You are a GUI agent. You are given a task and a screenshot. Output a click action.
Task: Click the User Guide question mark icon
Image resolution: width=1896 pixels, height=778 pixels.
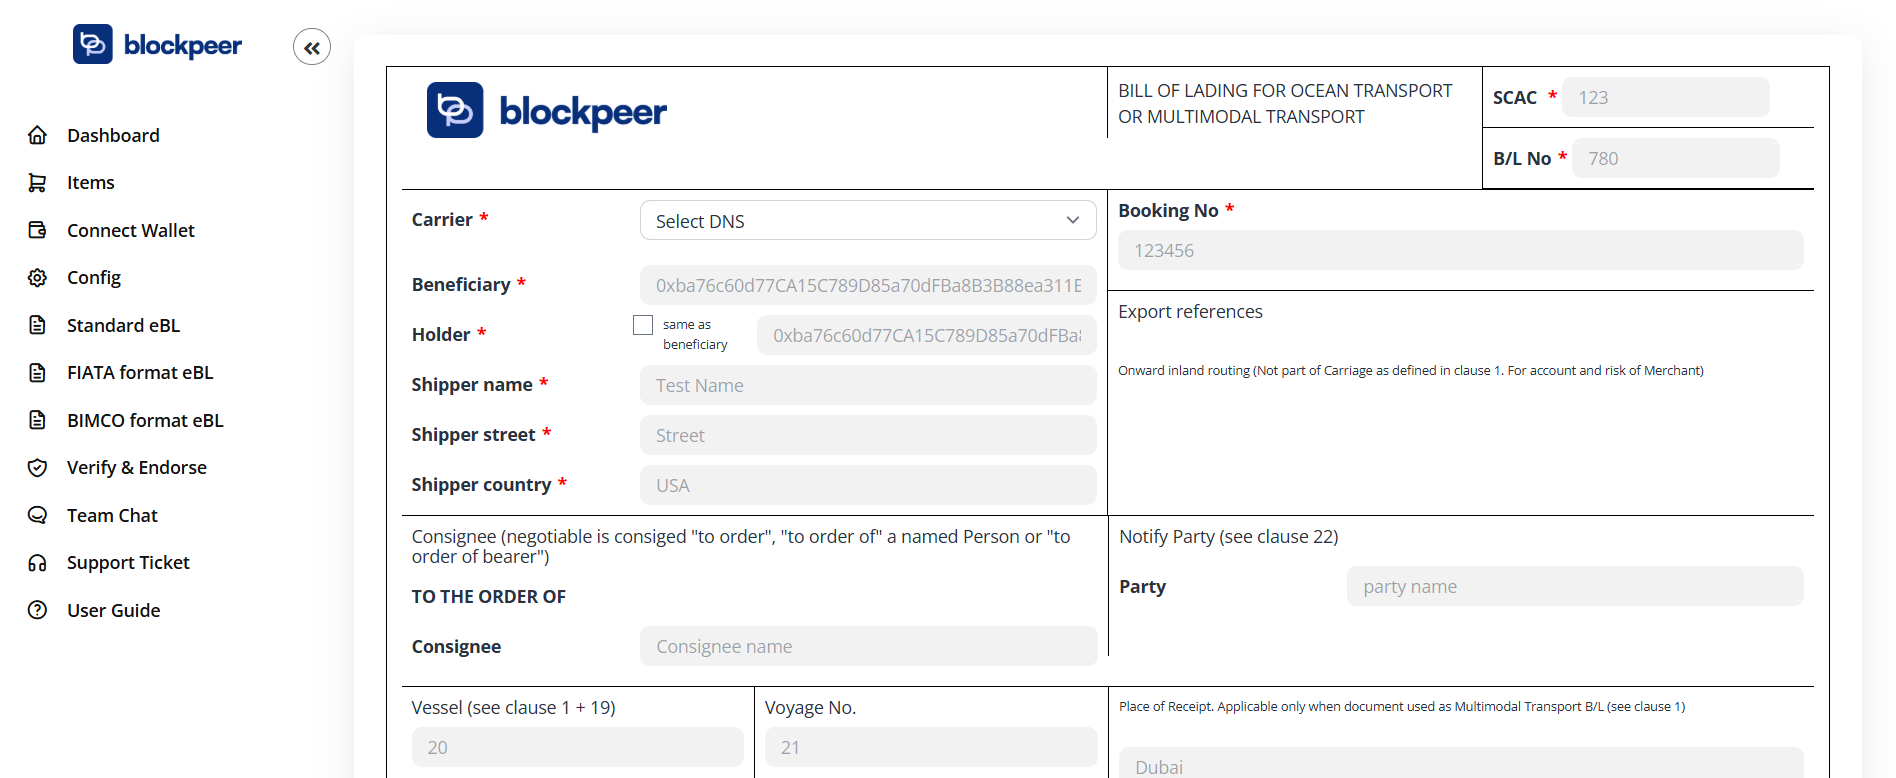point(37,610)
